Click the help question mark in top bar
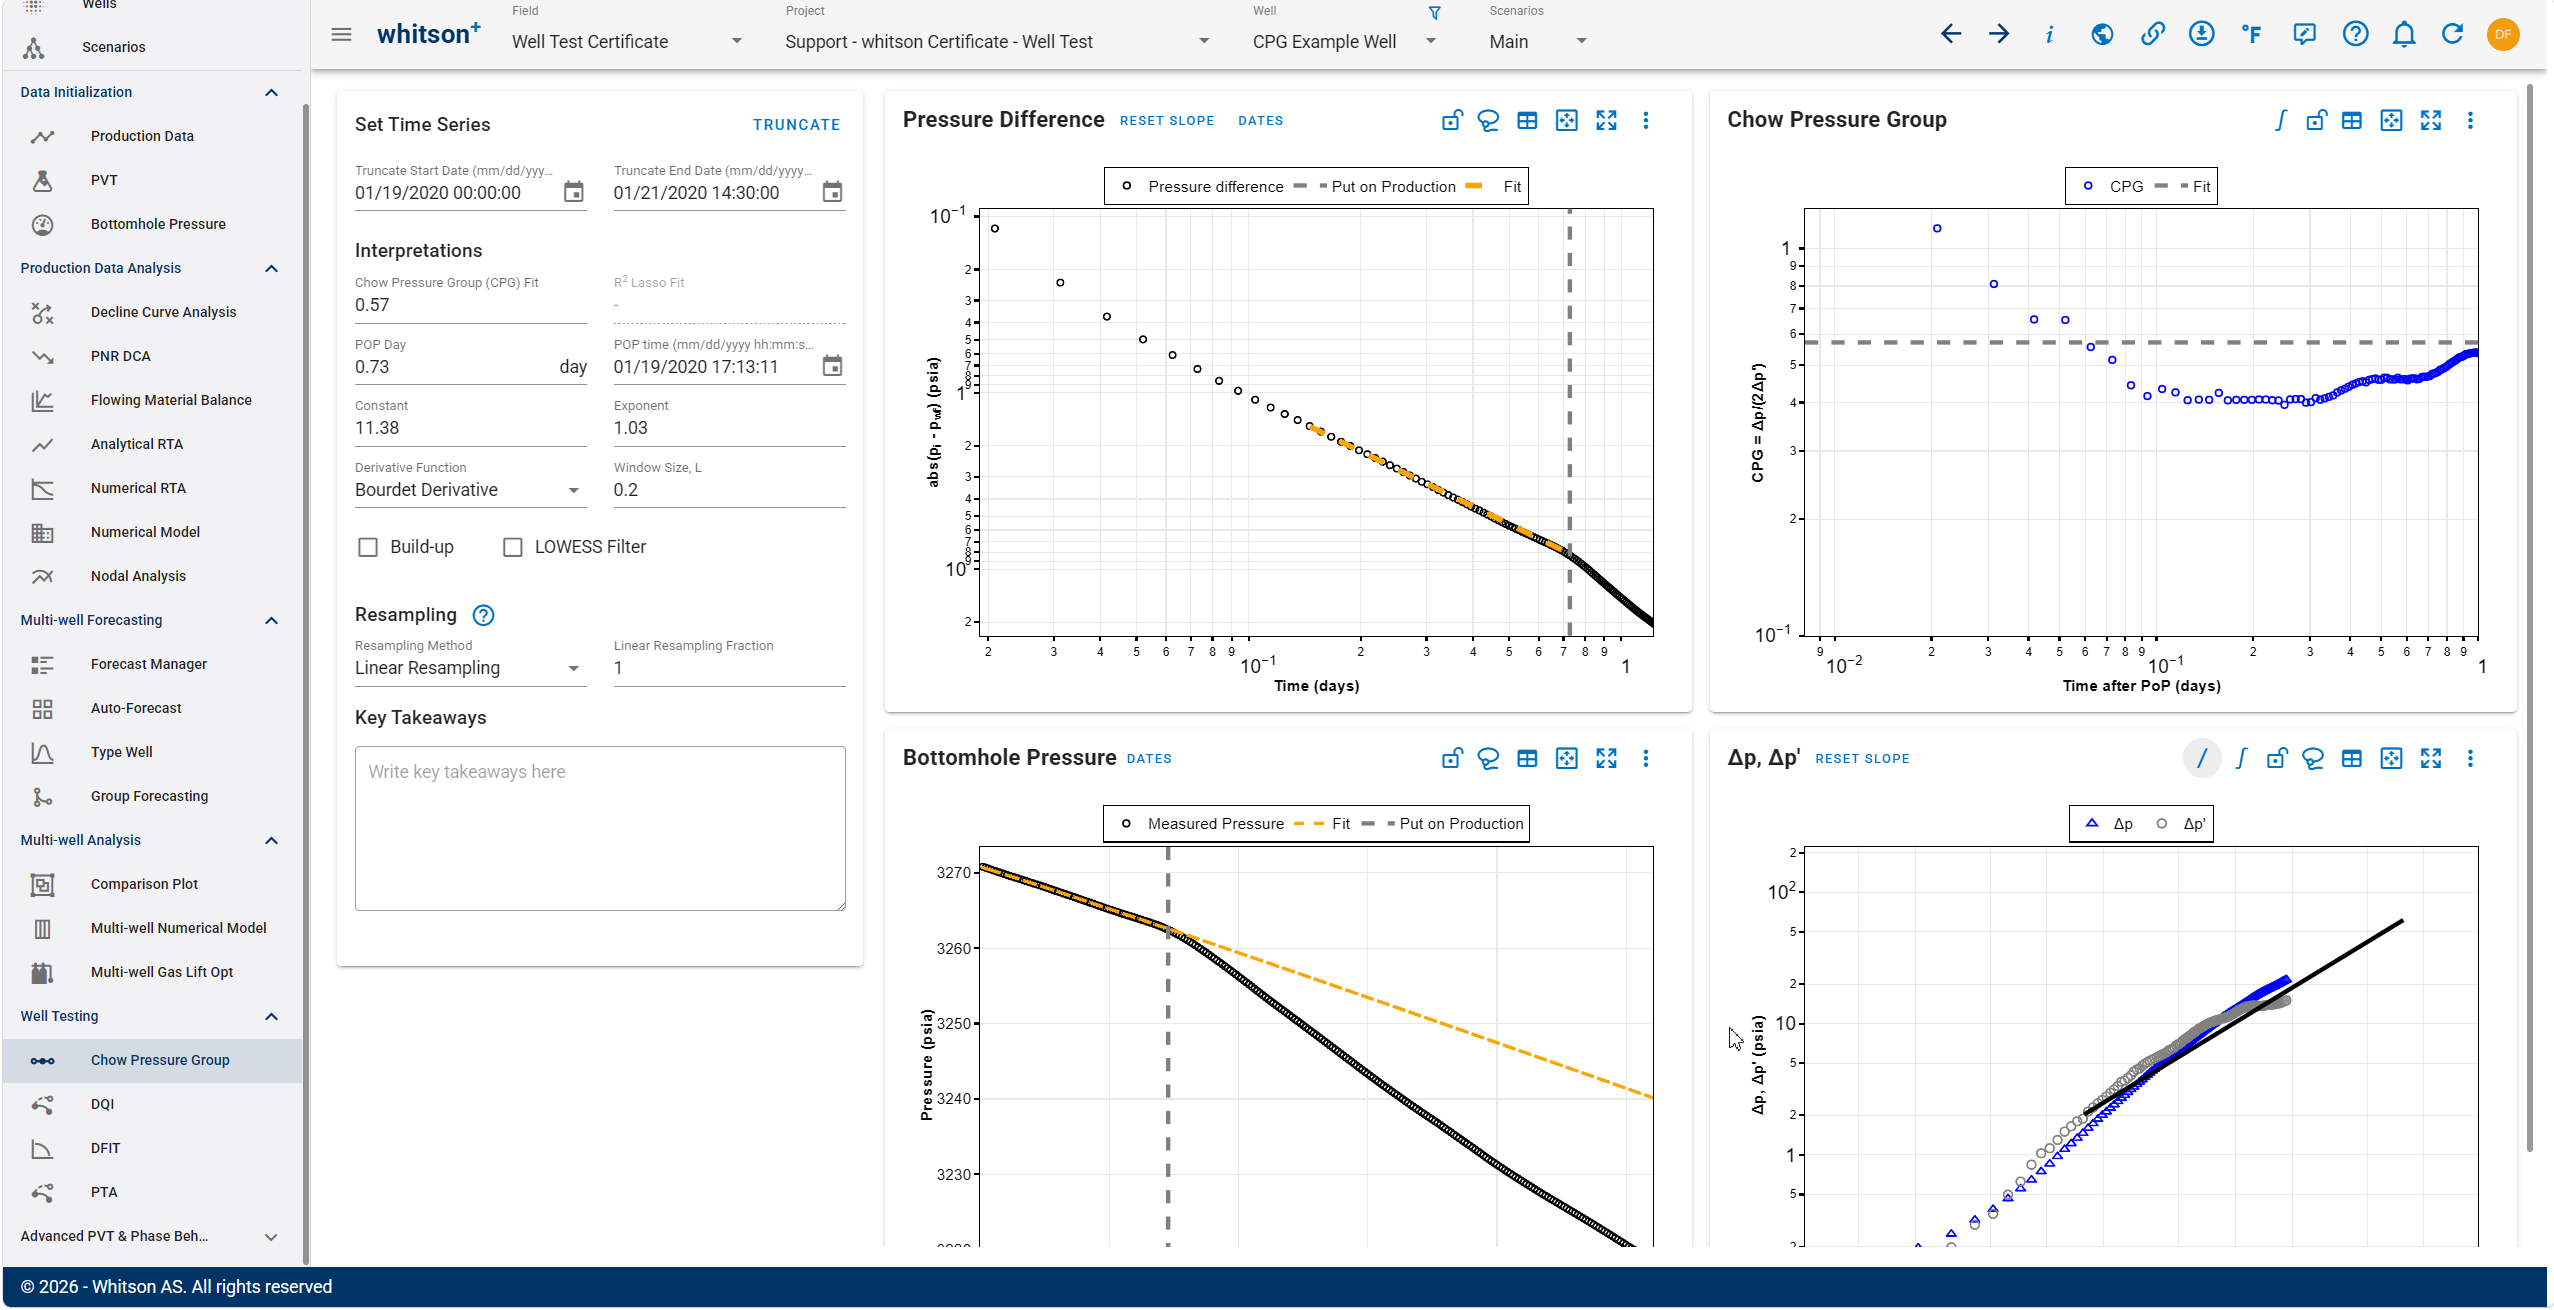The image size is (2554, 1310). point(2355,35)
